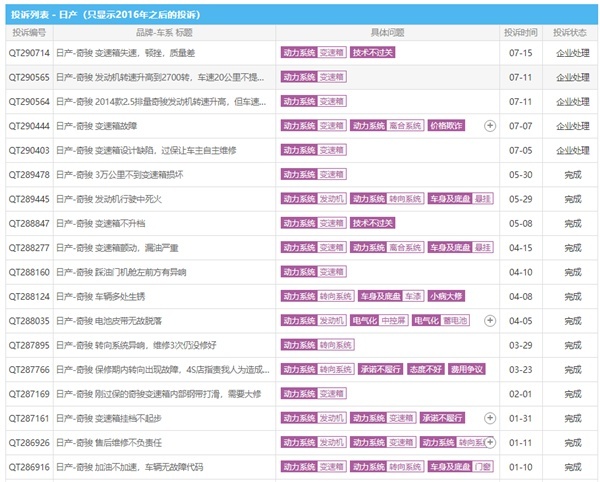Click 企业处理 status in row QT290714
Image resolution: width=600 pixels, height=482 pixels.
click(573, 53)
